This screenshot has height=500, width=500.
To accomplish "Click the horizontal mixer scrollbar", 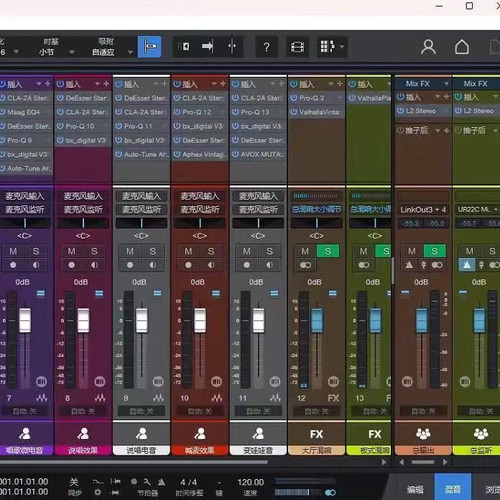I will [x=134, y=462].
